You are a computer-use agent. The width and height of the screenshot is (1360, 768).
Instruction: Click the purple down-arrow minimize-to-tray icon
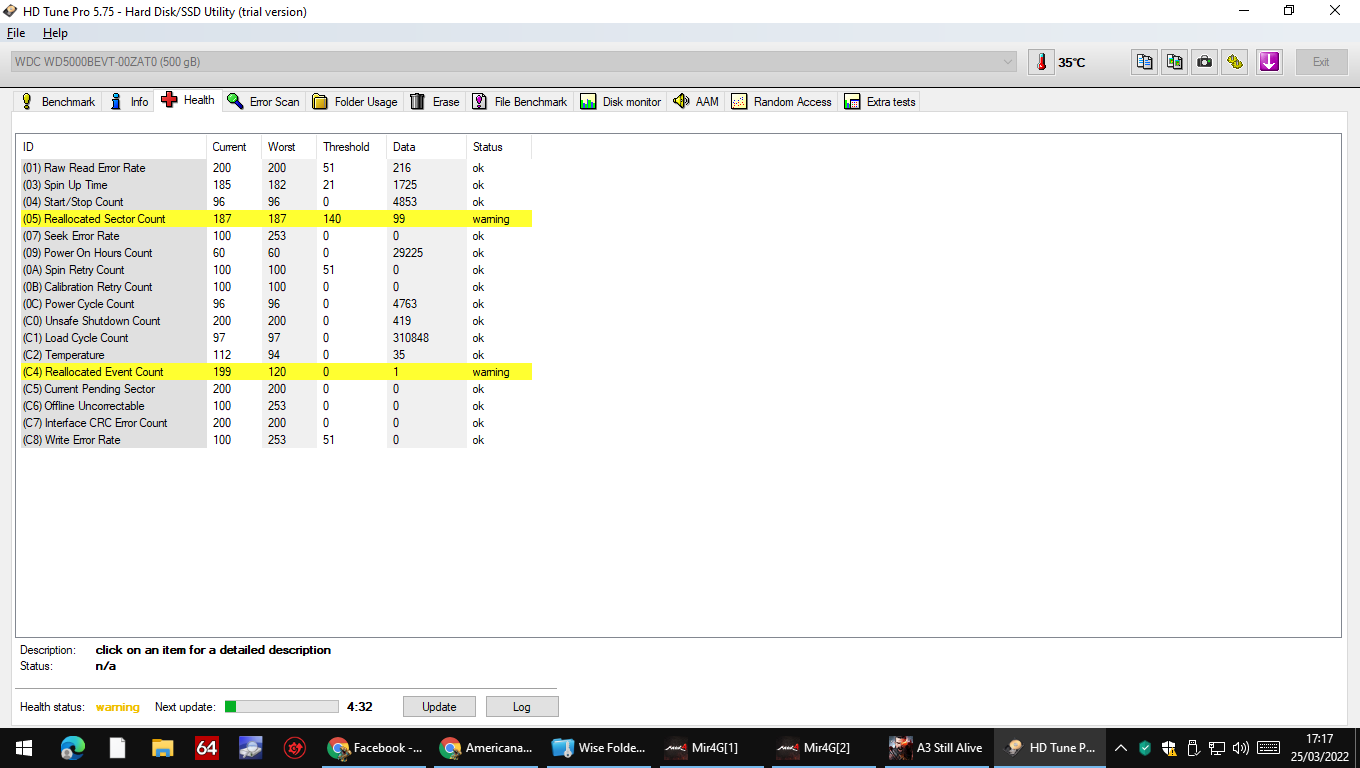click(x=1269, y=62)
